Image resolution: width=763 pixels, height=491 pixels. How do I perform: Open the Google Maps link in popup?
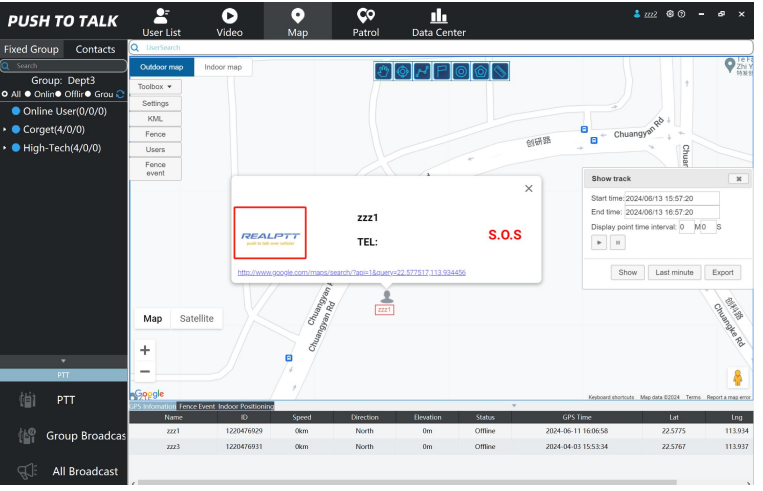pyautogui.click(x=351, y=272)
